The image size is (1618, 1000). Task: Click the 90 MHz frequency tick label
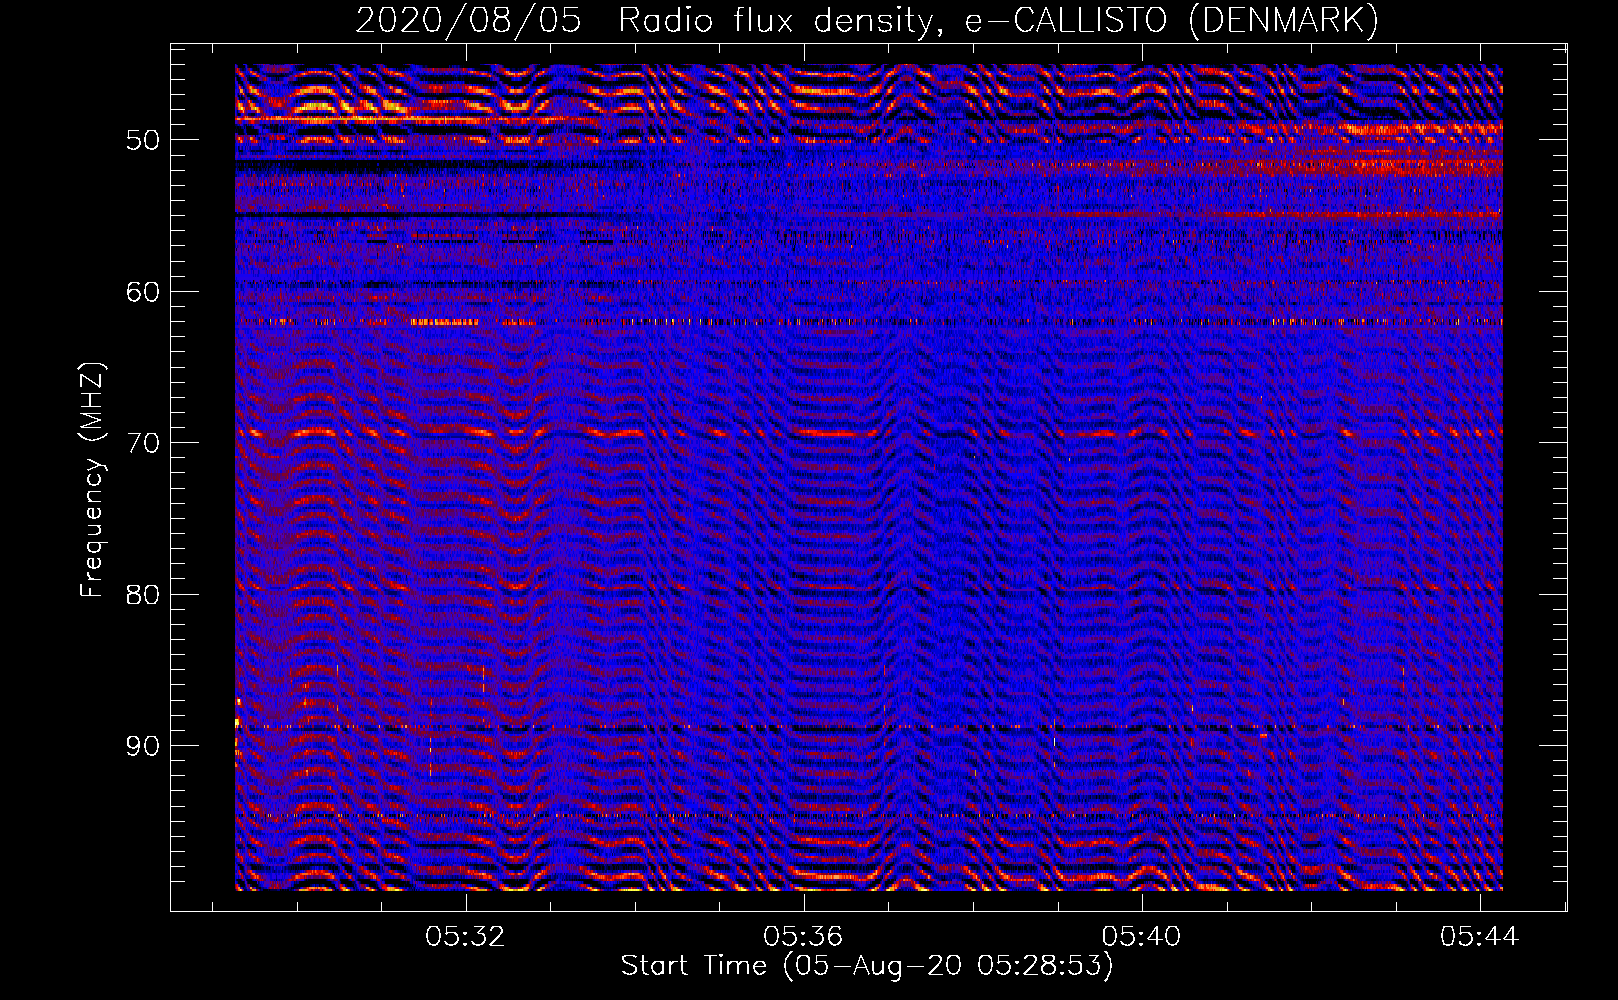143,746
